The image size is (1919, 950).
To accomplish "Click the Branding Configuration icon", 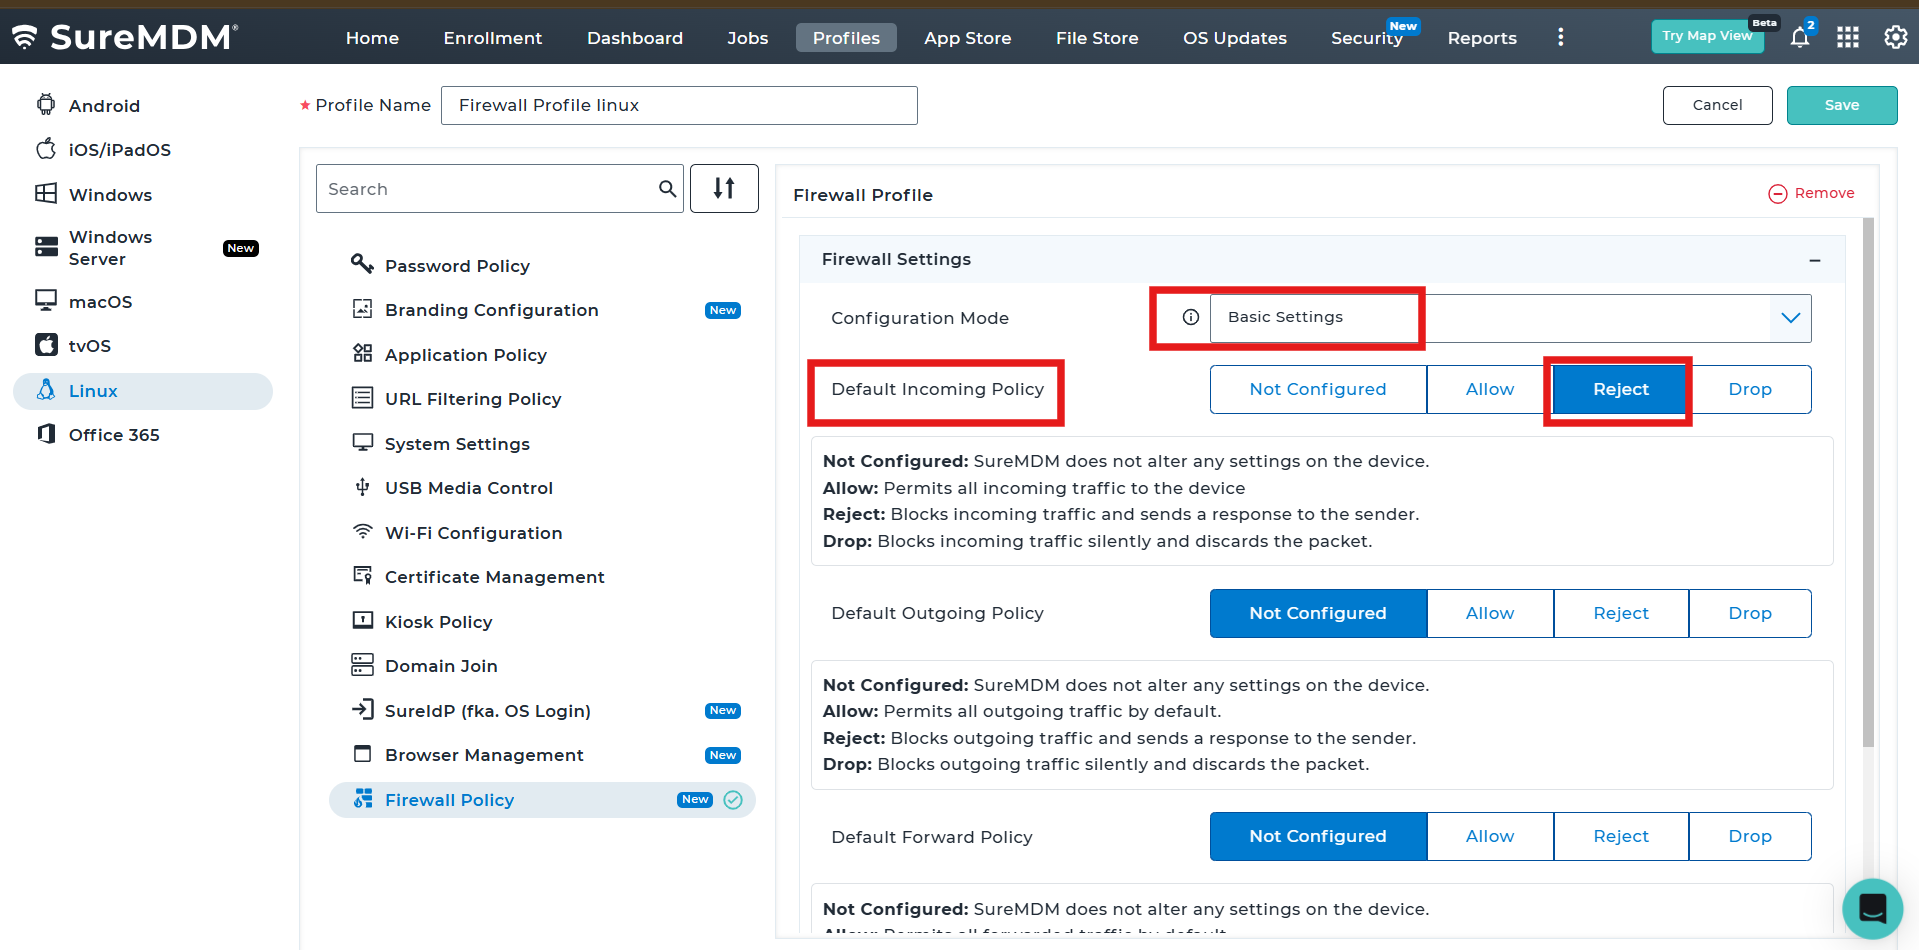I will pyautogui.click(x=362, y=309).
